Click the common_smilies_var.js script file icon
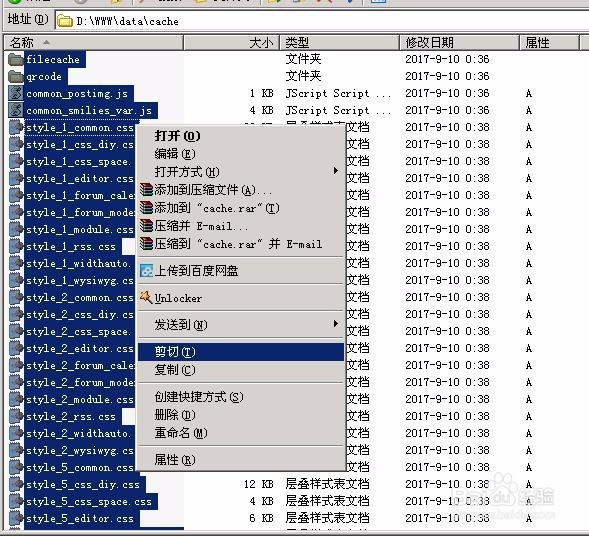This screenshot has width=589, height=536. pos(16,110)
